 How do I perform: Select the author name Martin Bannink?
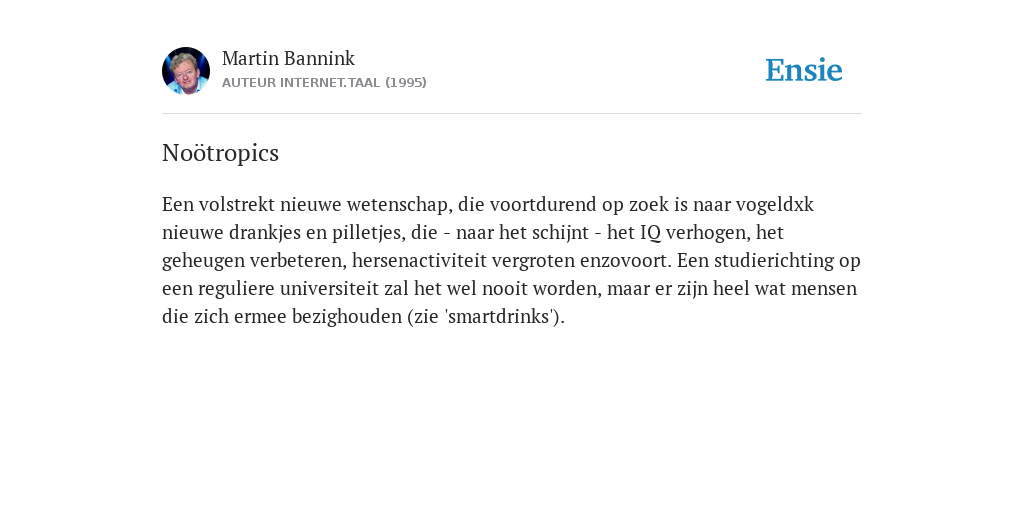tap(288, 58)
